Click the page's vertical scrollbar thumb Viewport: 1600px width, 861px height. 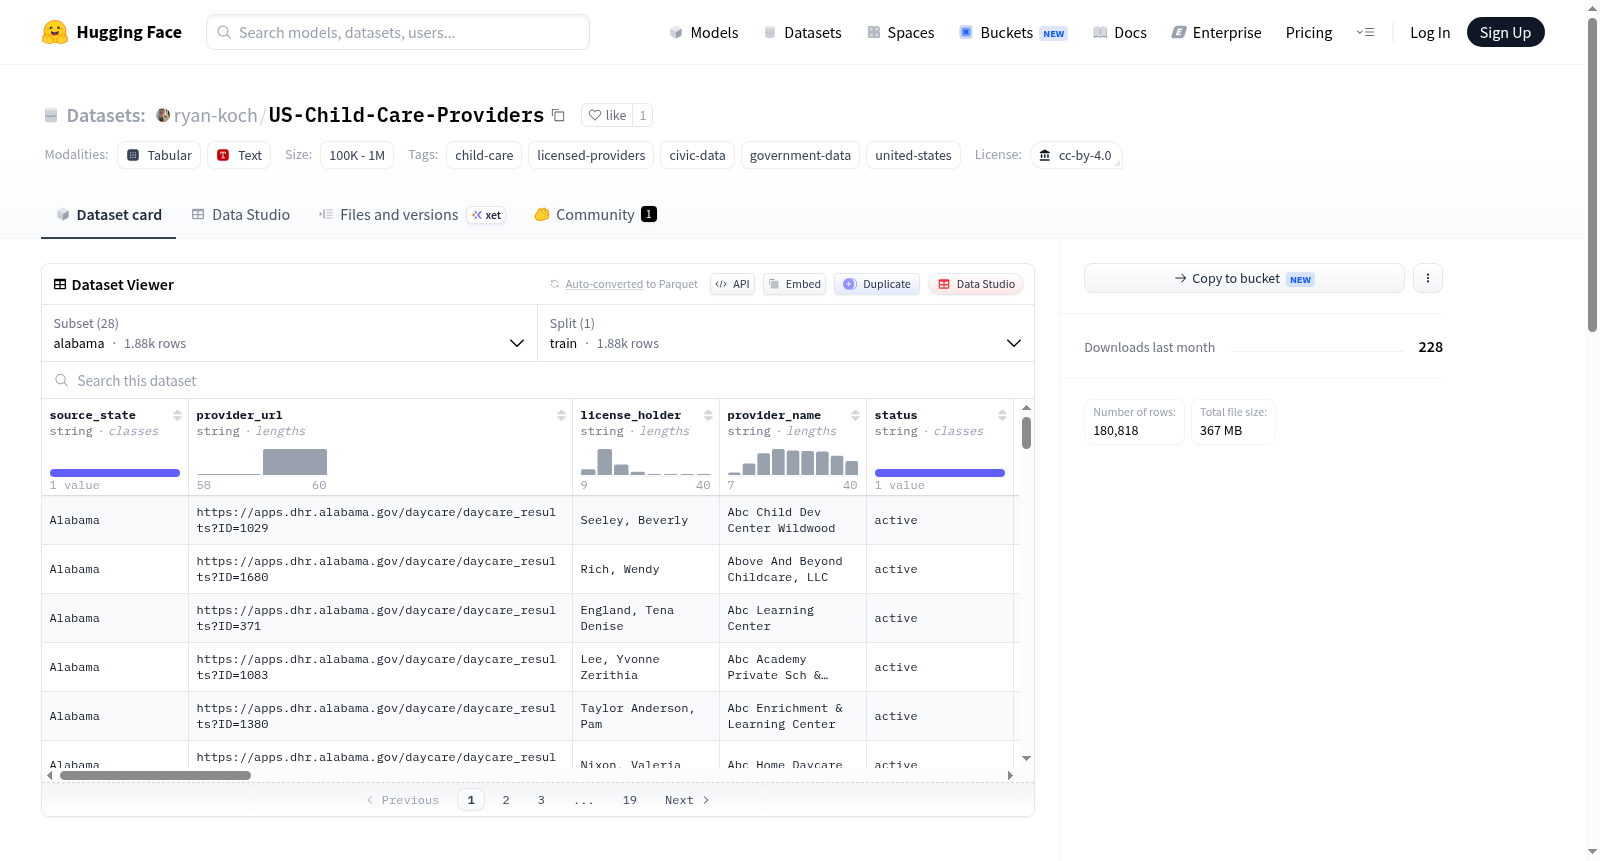[1592, 174]
